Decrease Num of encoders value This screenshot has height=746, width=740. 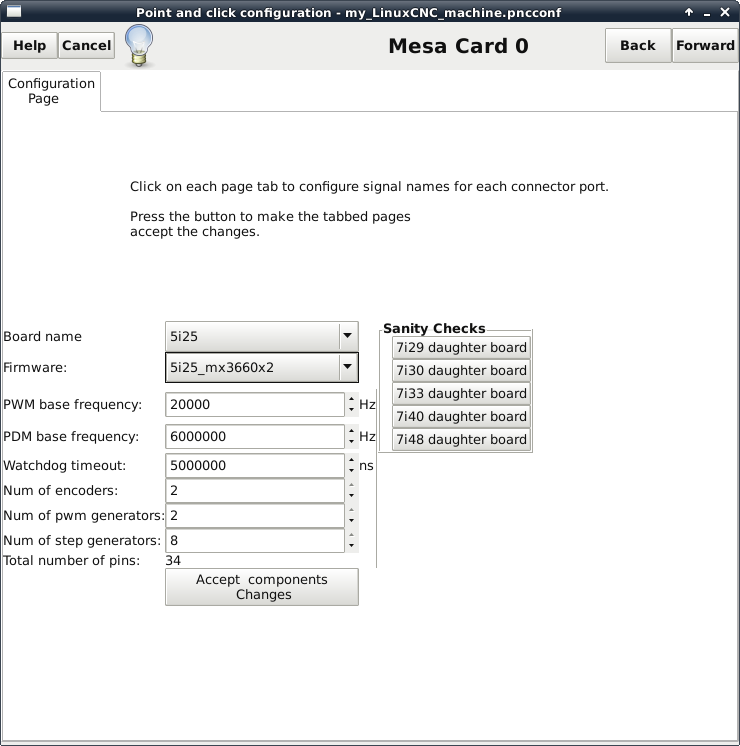coord(351,496)
